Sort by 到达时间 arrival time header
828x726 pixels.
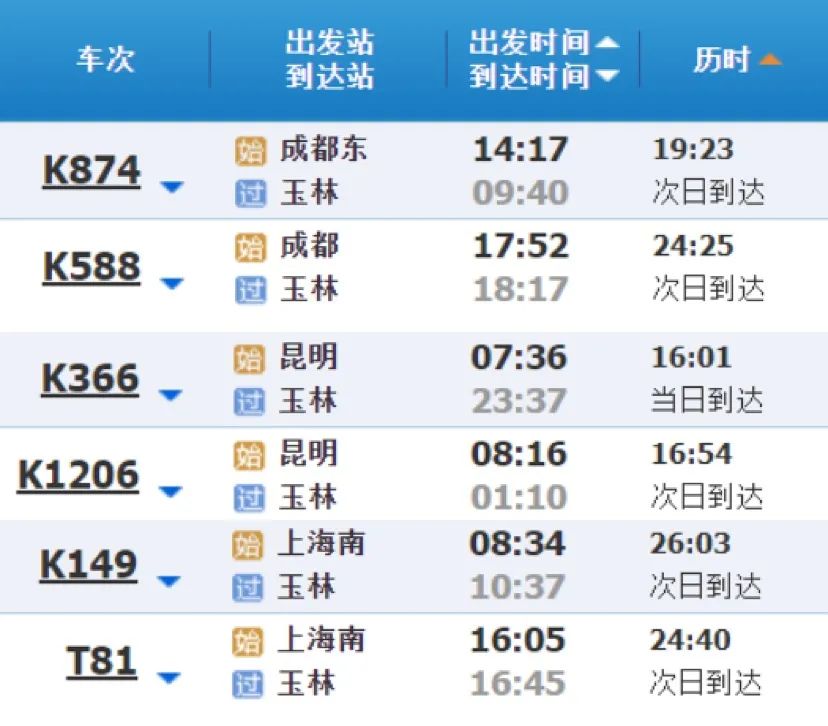(544, 76)
